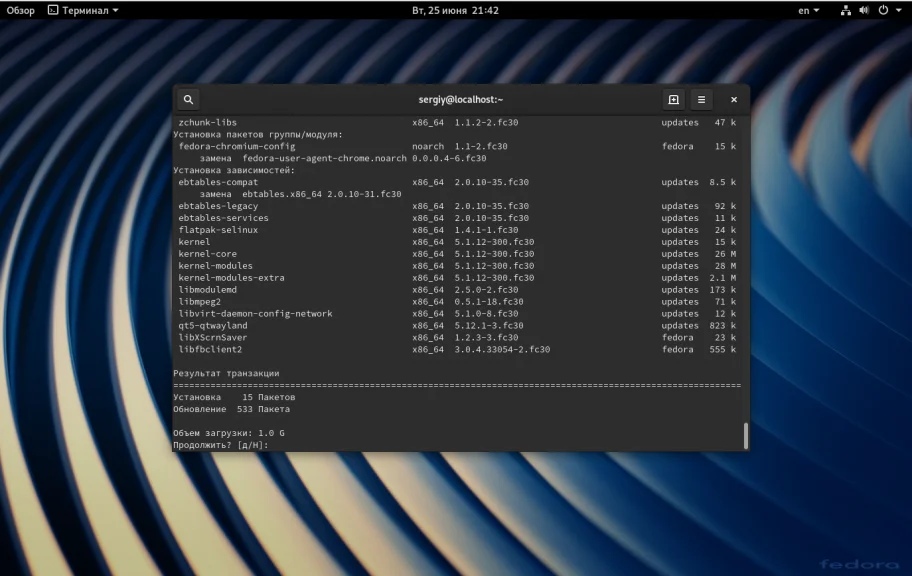Viewport: 912px width, 576px height.
Task: Click the kernel-modules-extra package line
Action: (231, 278)
